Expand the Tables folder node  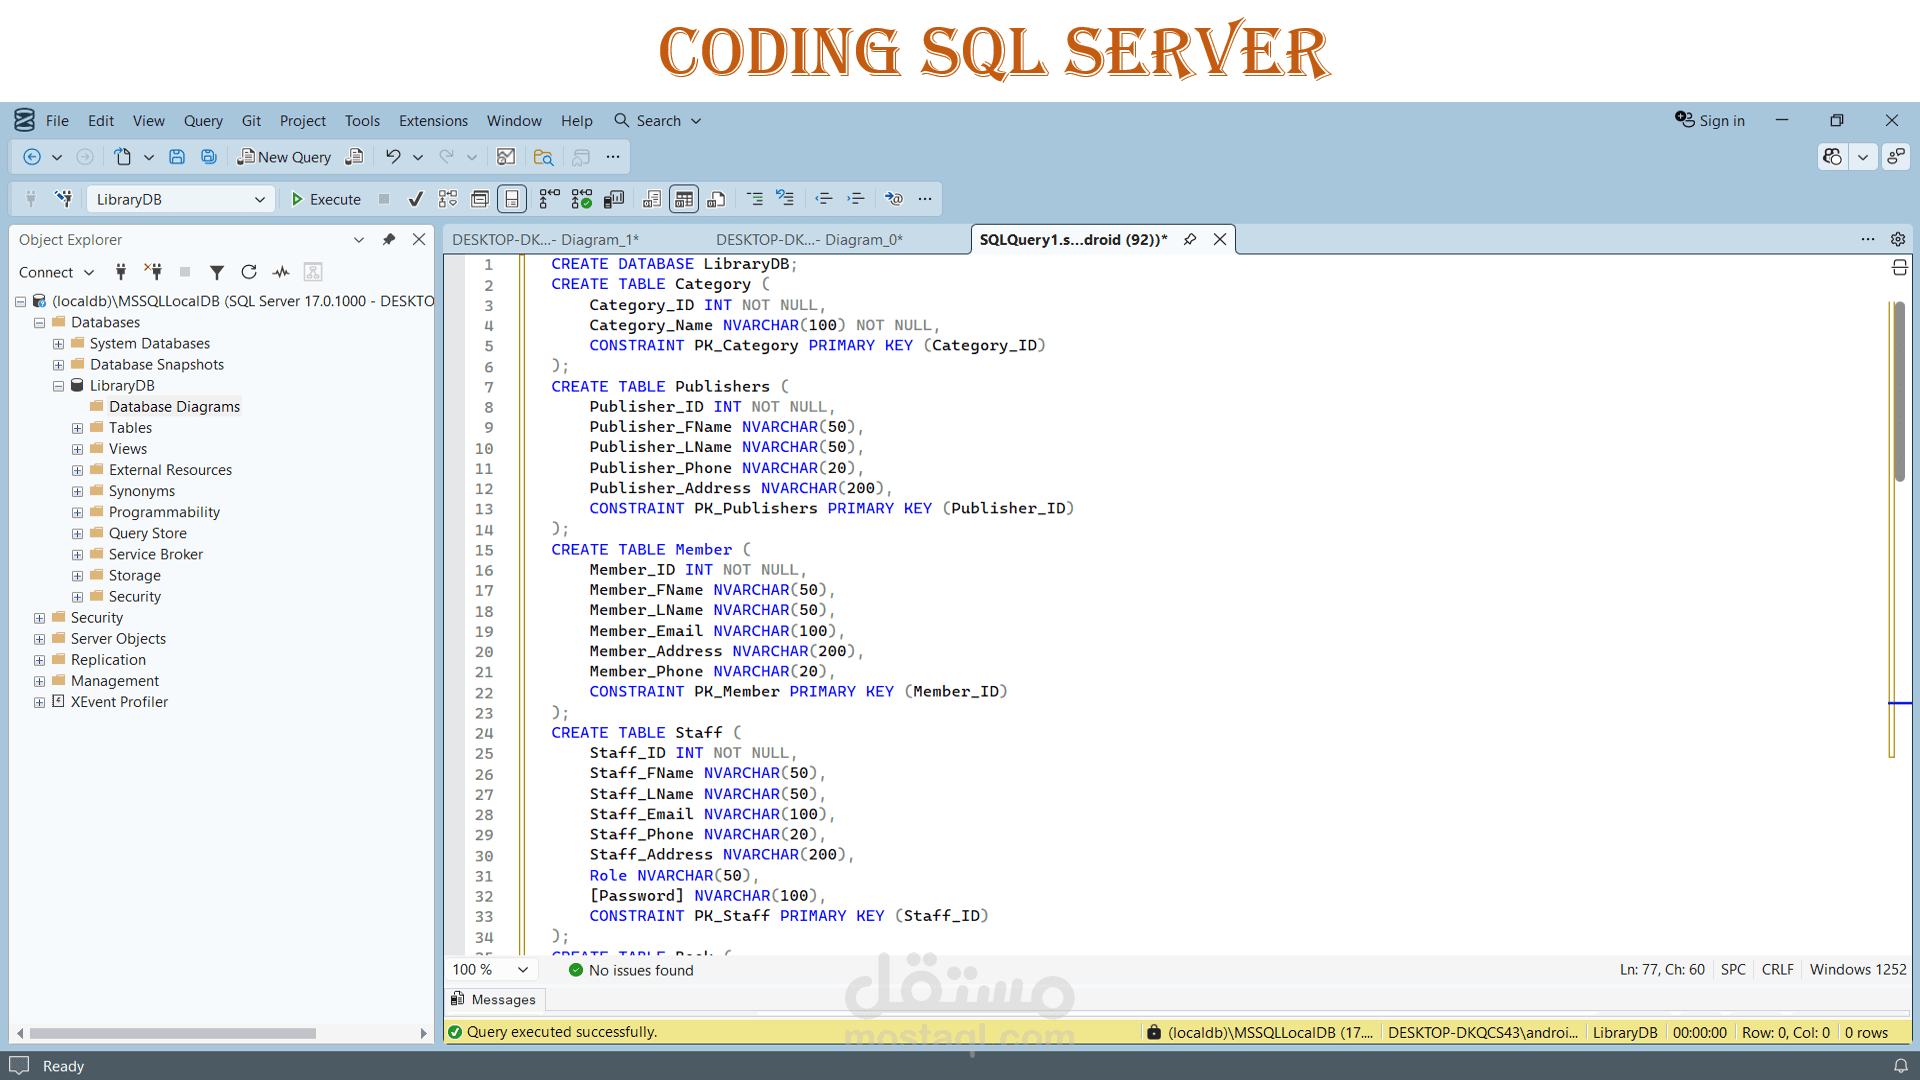tap(77, 428)
